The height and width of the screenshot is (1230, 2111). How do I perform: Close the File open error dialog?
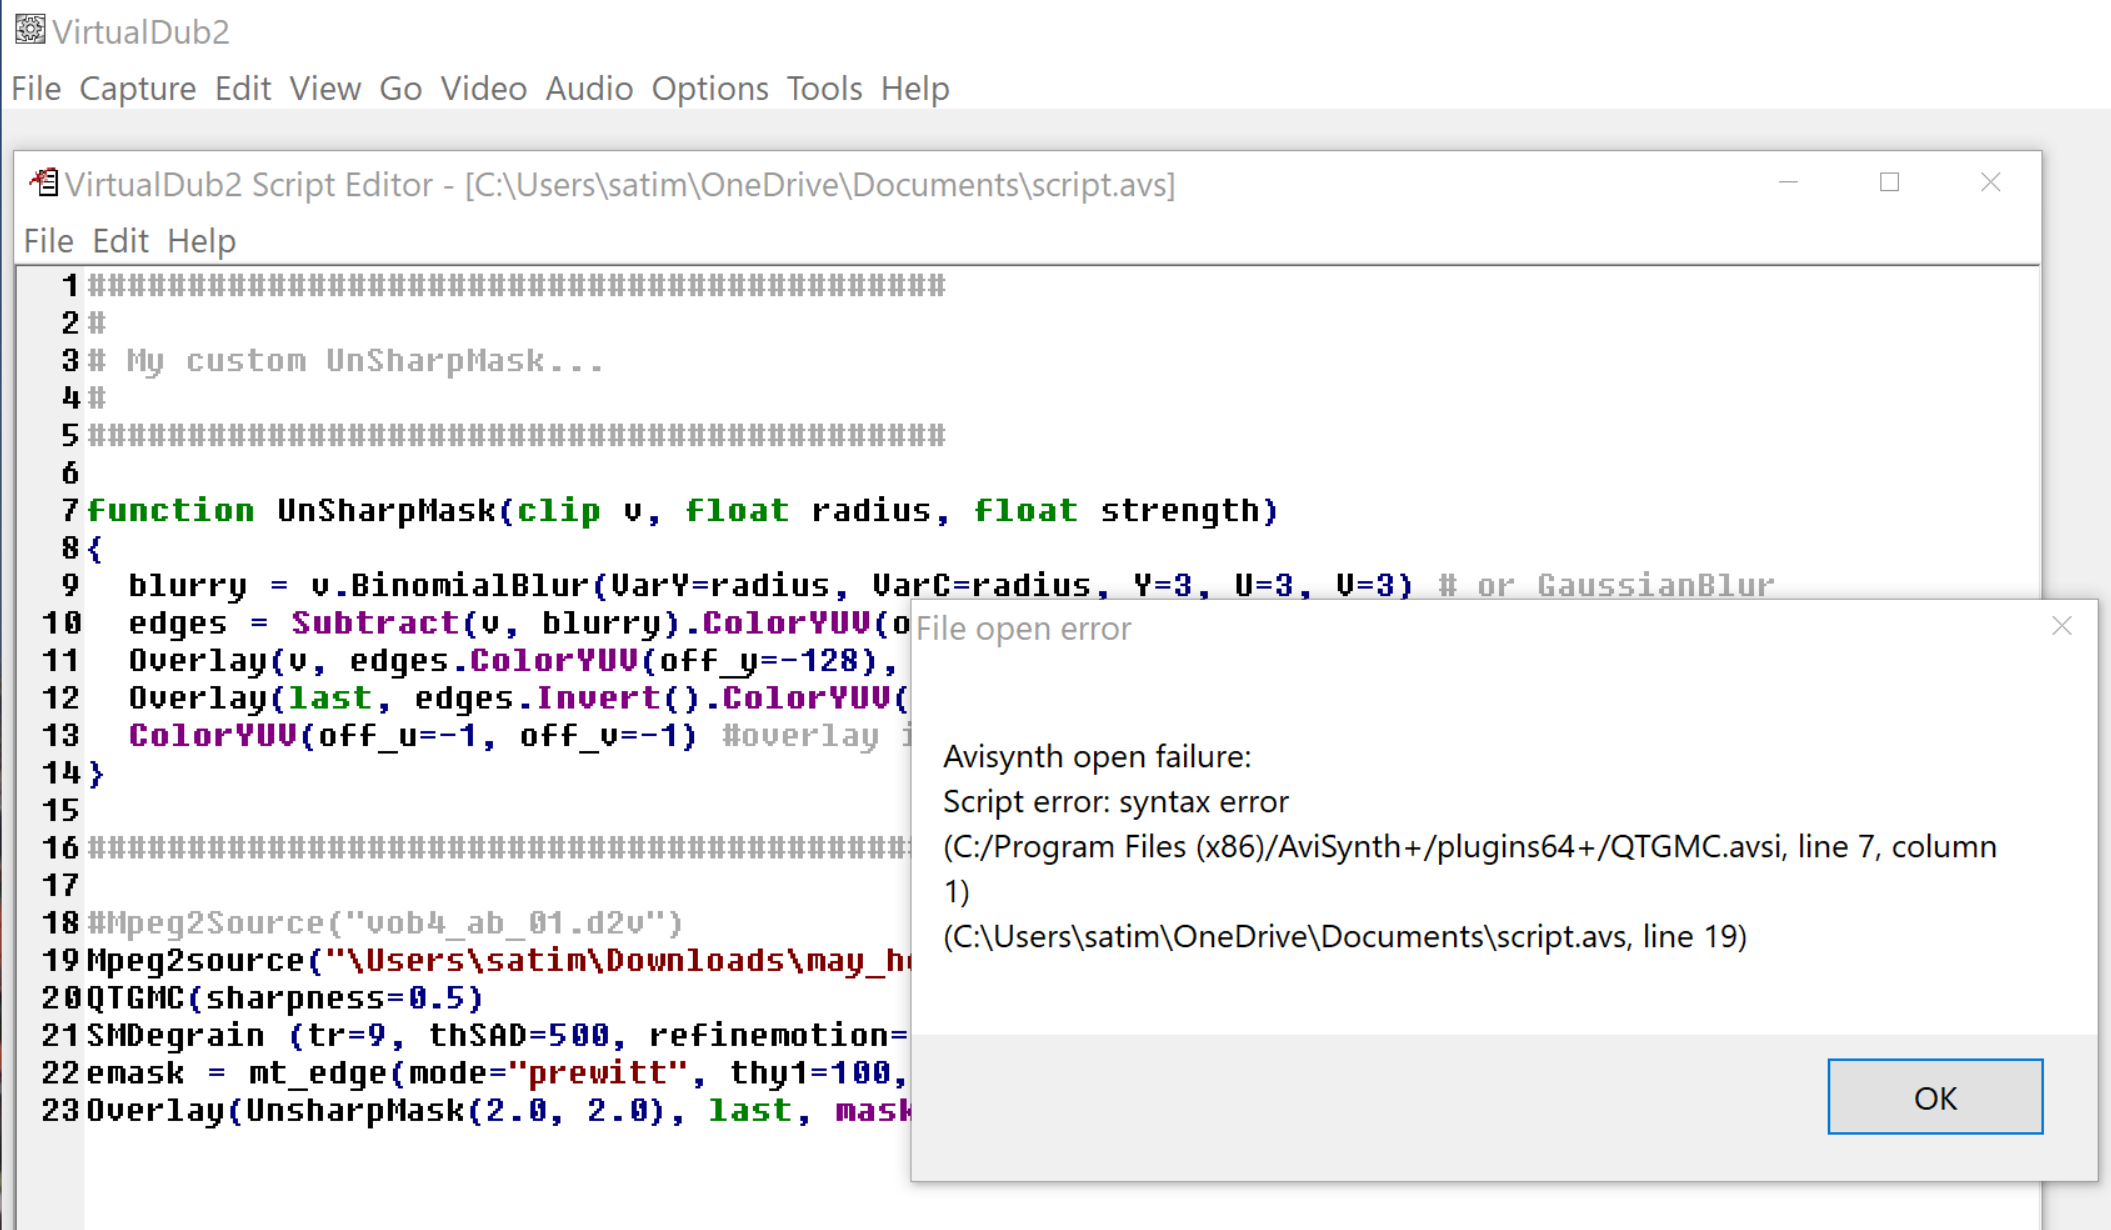point(2062,626)
